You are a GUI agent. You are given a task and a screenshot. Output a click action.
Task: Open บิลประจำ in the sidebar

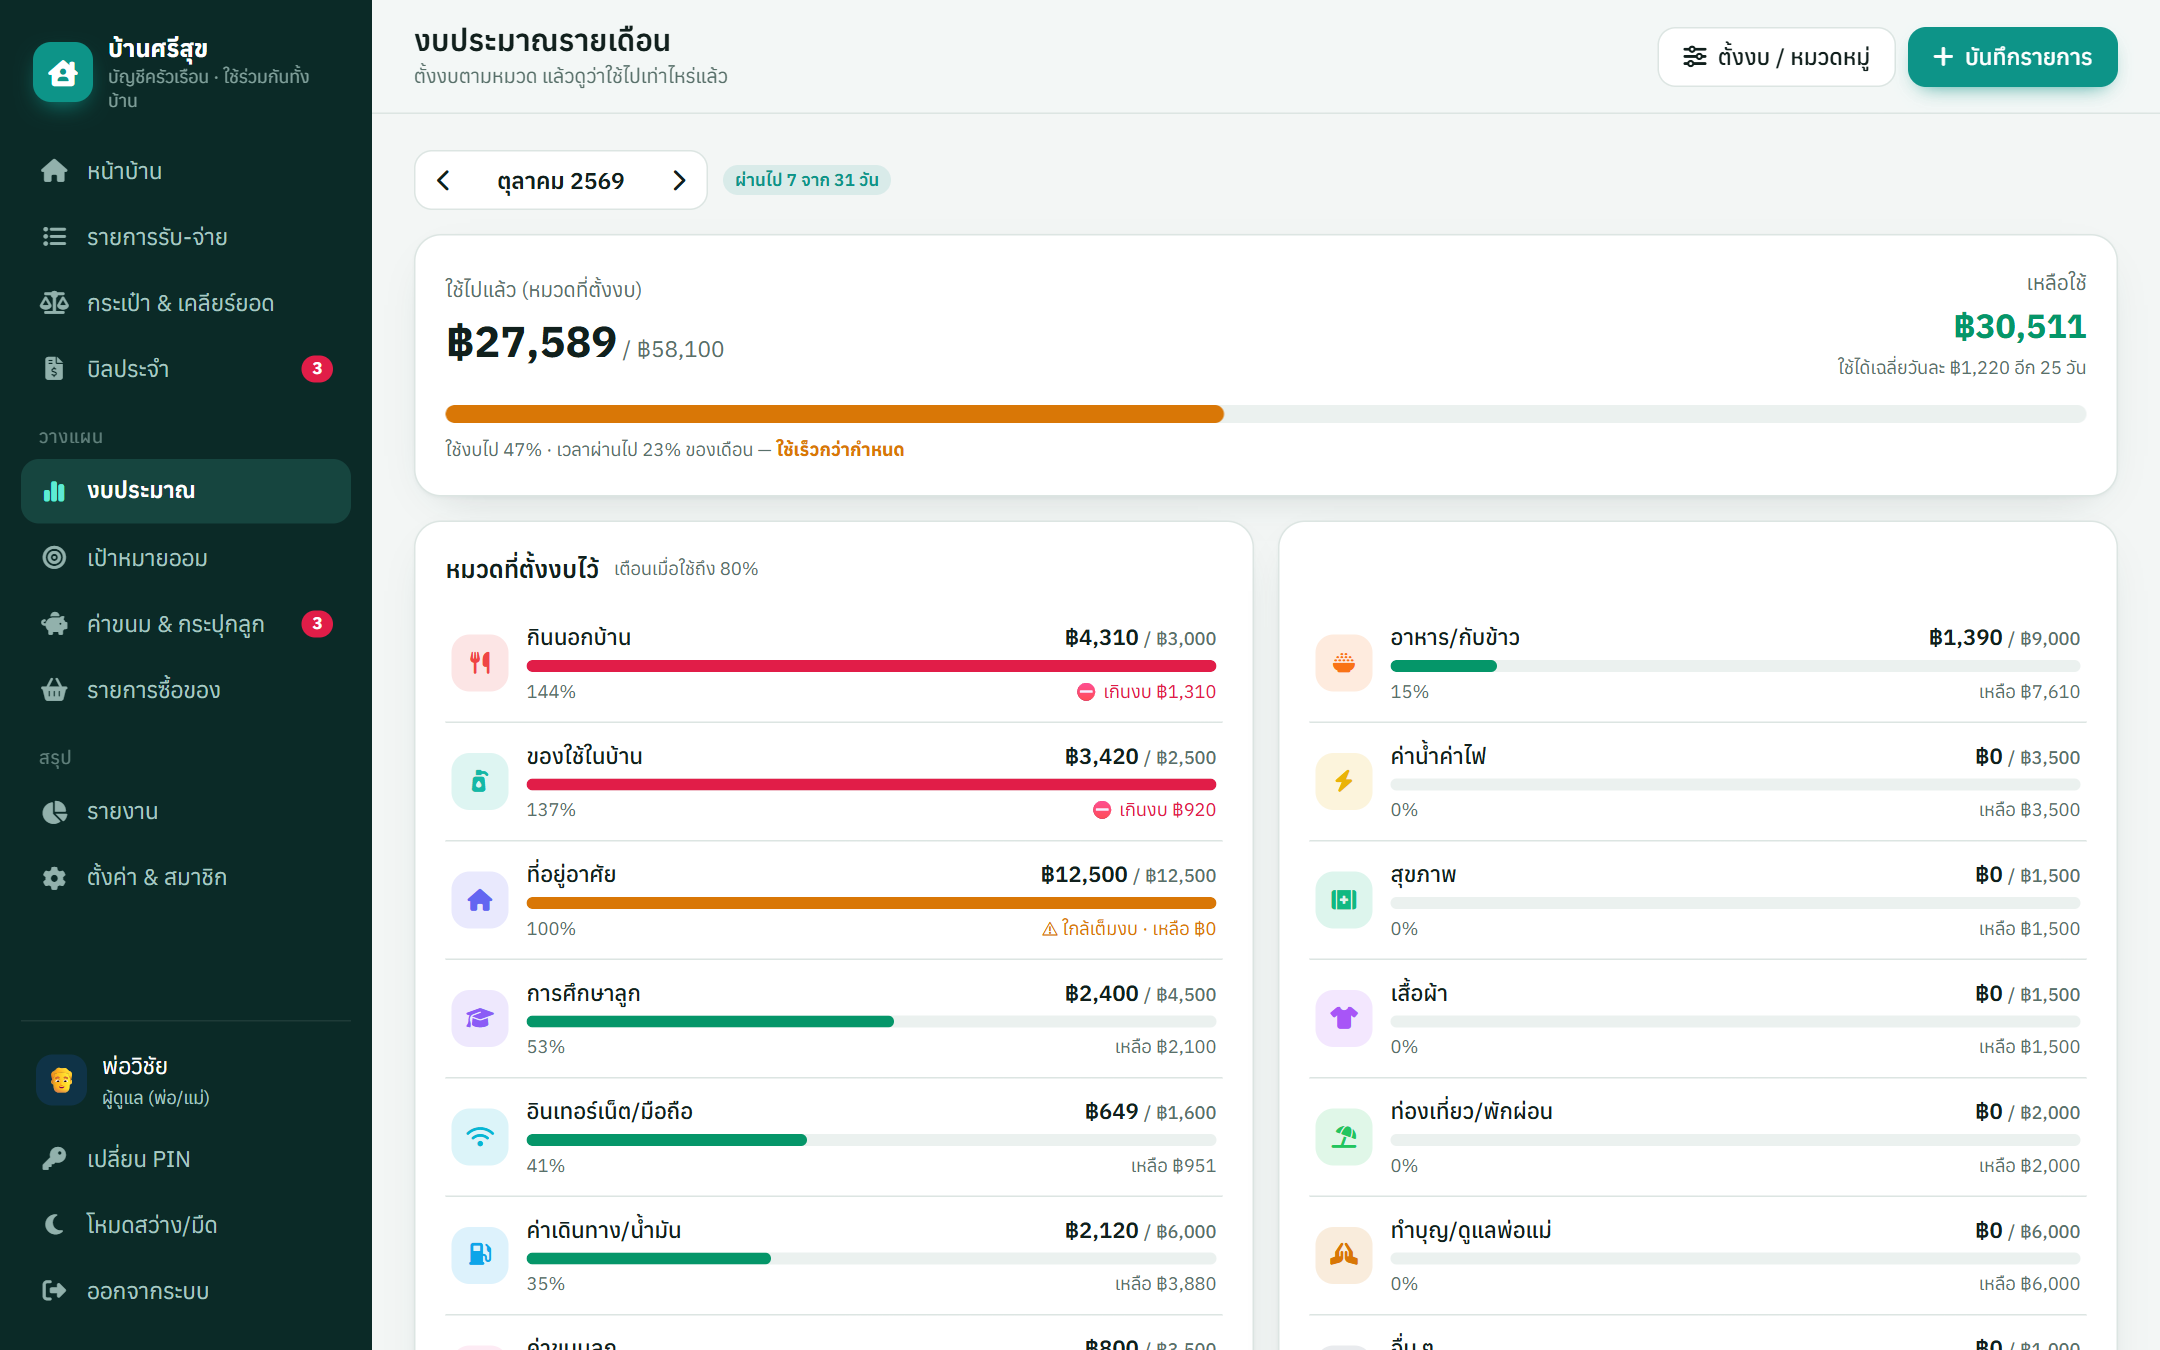[x=186, y=369]
